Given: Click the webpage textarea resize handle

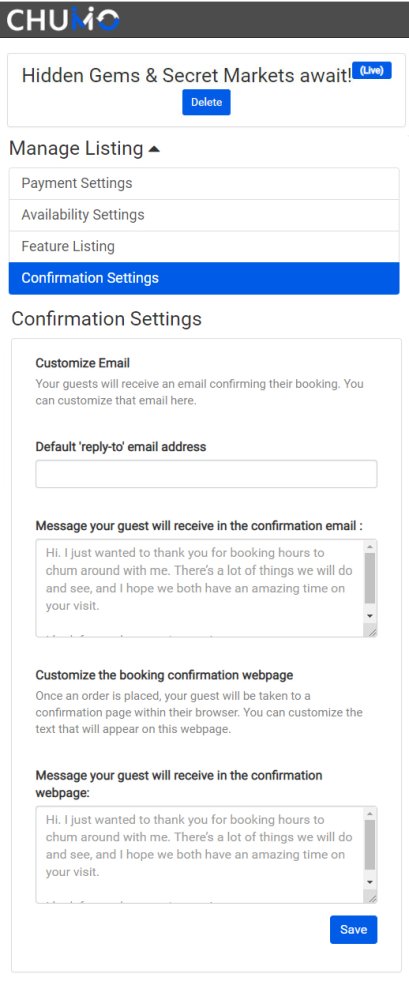Looking at the screenshot, I should [x=371, y=897].
